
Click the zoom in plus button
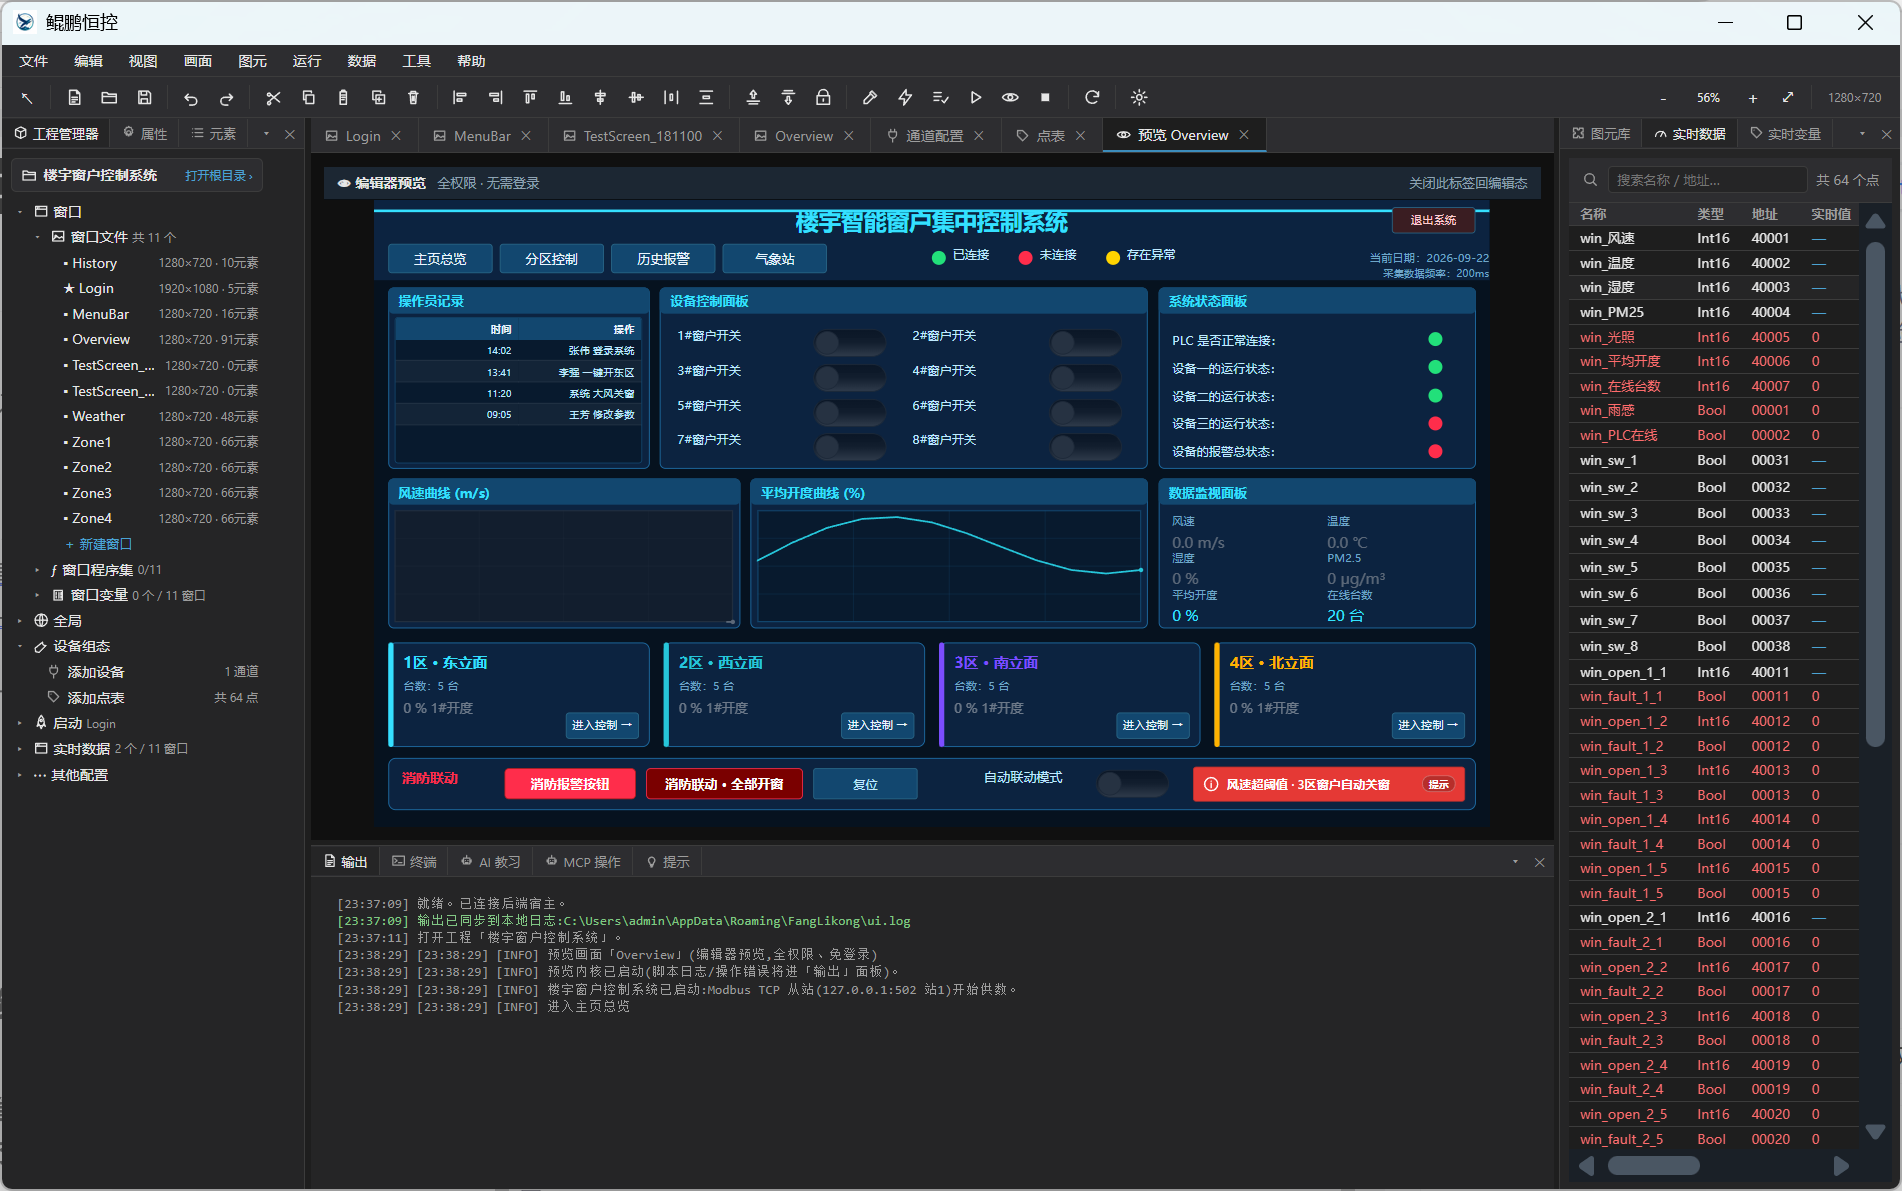pyautogui.click(x=1752, y=98)
